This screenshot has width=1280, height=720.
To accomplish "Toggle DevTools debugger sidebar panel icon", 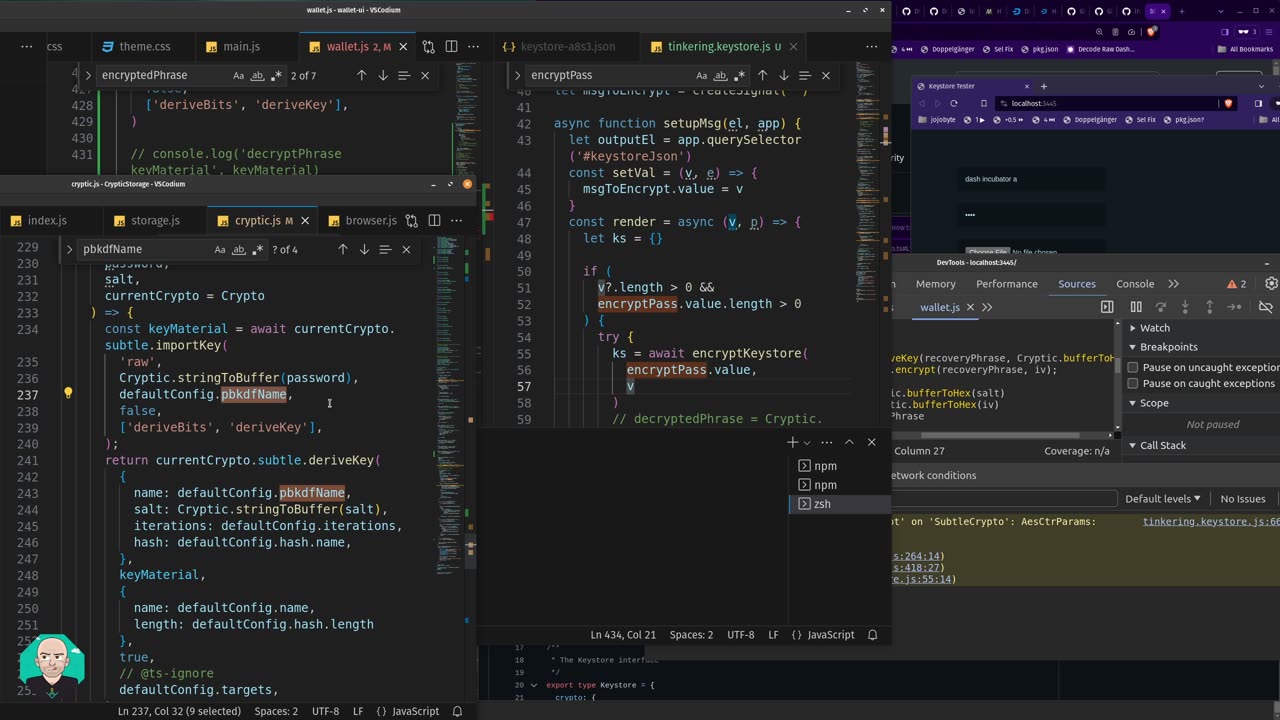I will pos(1107,307).
